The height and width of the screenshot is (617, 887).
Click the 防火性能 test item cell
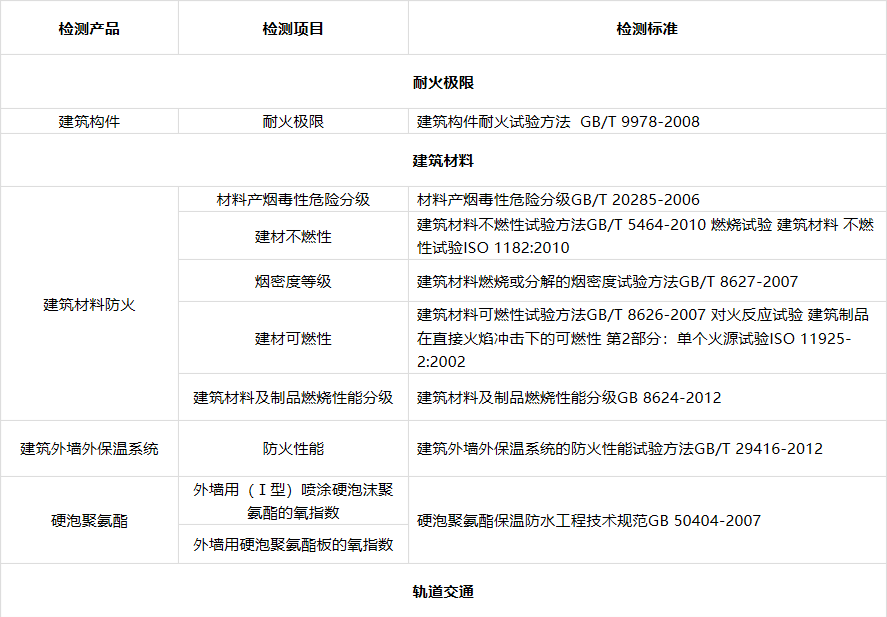293,449
